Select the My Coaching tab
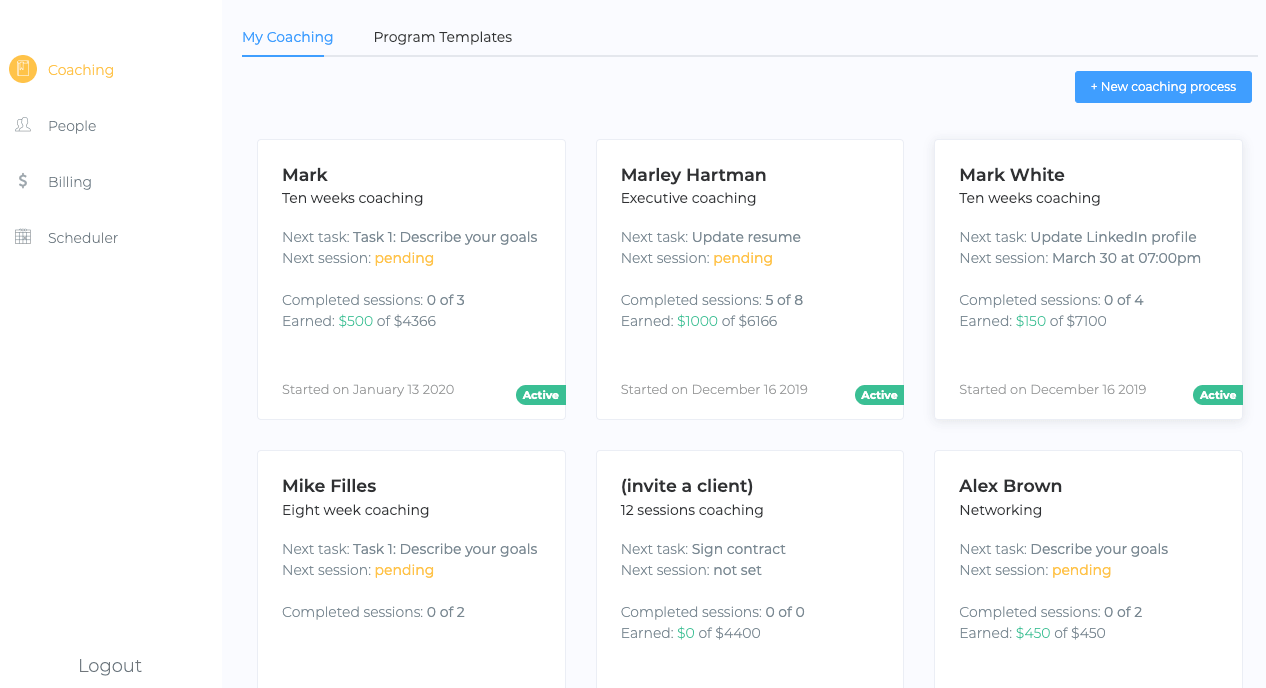 [287, 37]
